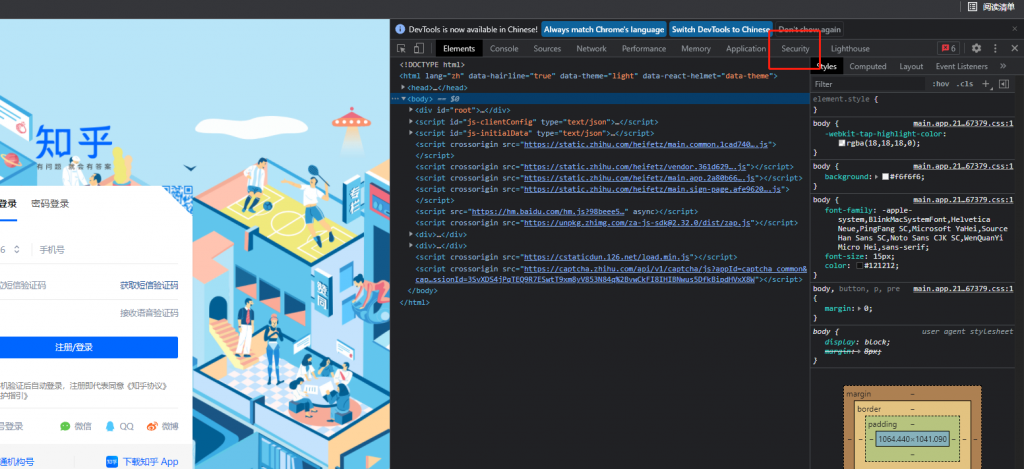Expand the <head> node

point(403,87)
